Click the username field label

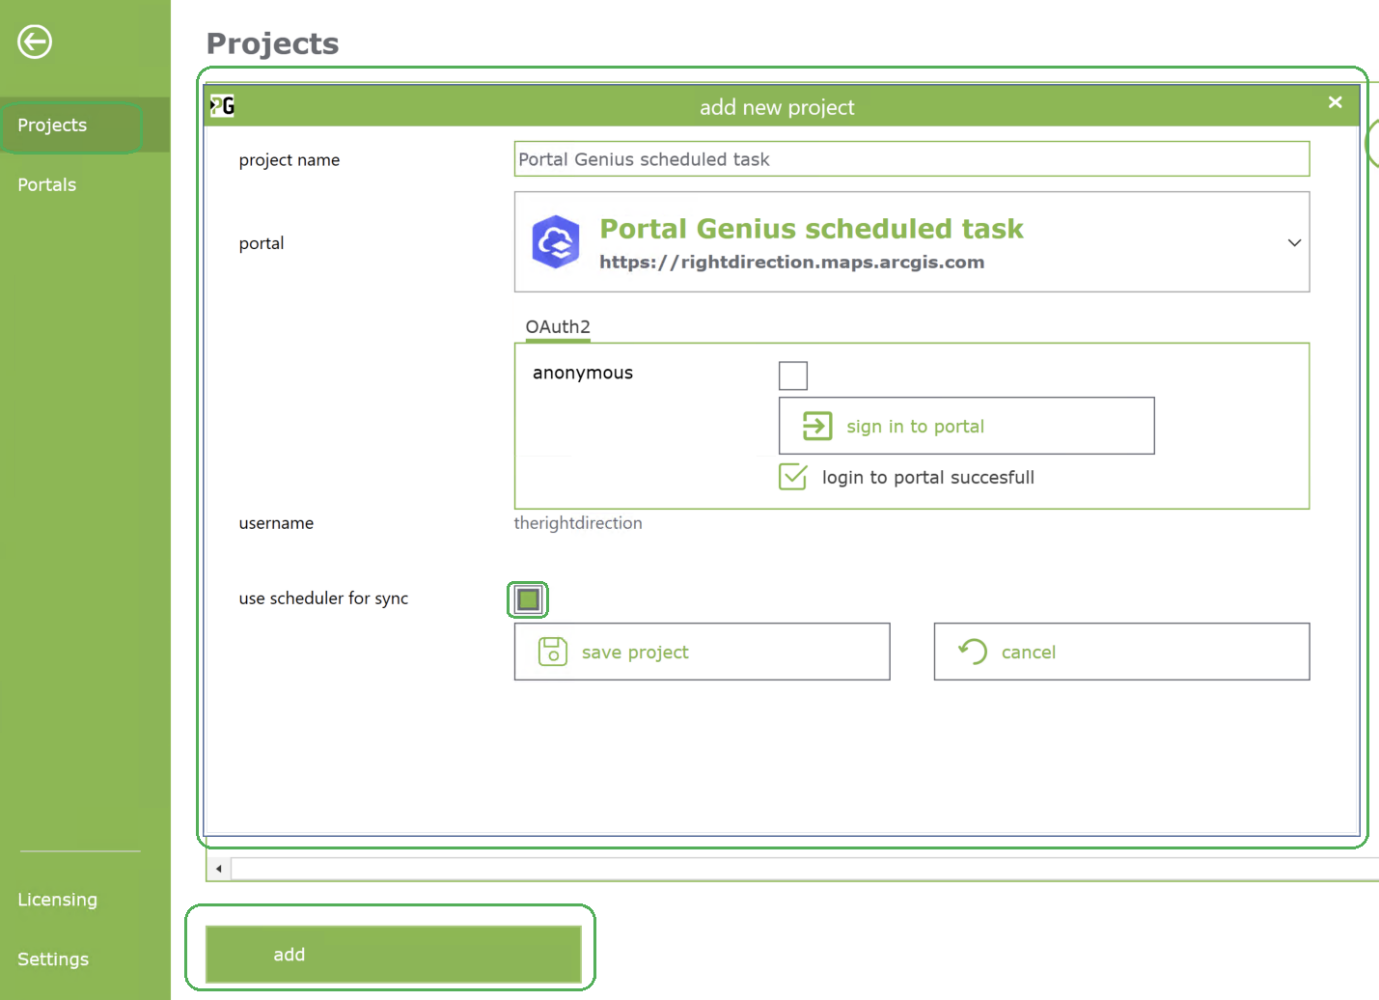point(276,523)
